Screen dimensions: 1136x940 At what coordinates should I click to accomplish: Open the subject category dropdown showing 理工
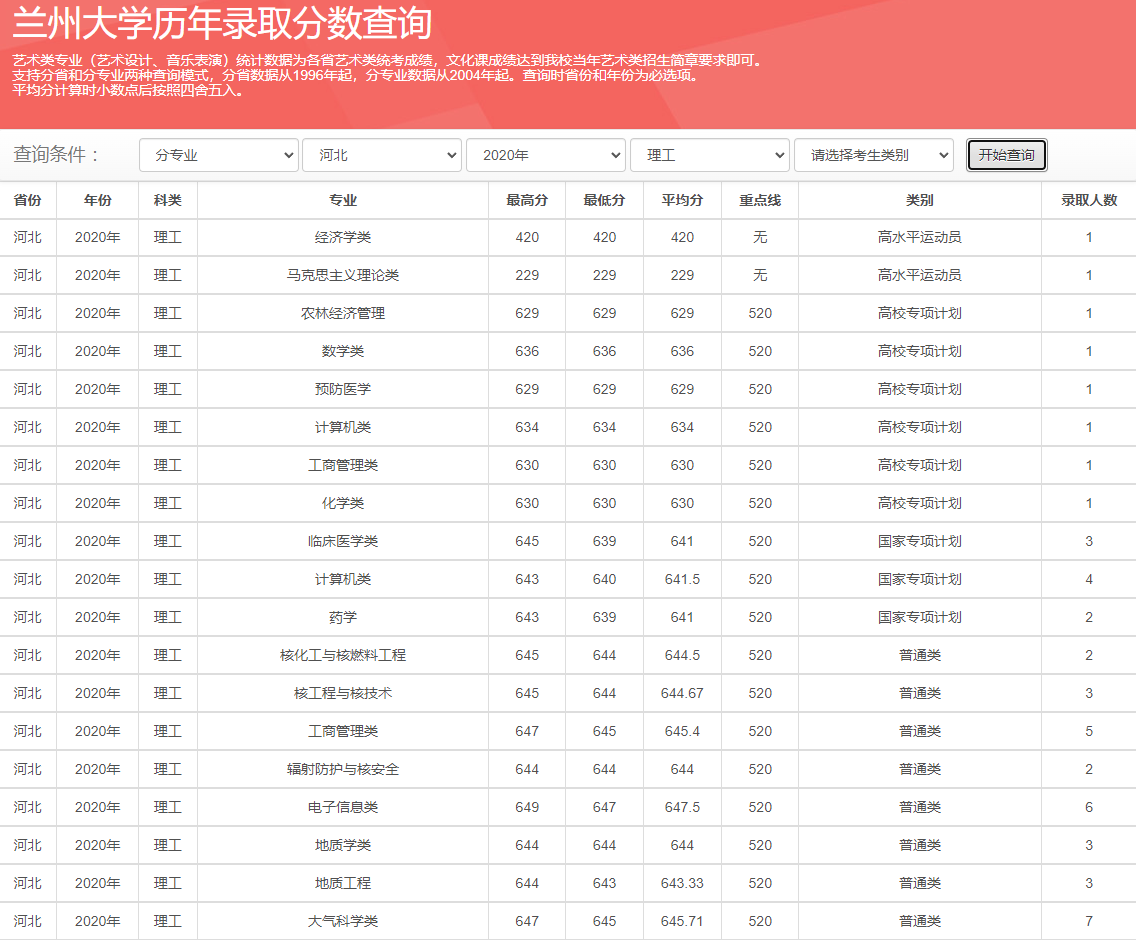710,155
